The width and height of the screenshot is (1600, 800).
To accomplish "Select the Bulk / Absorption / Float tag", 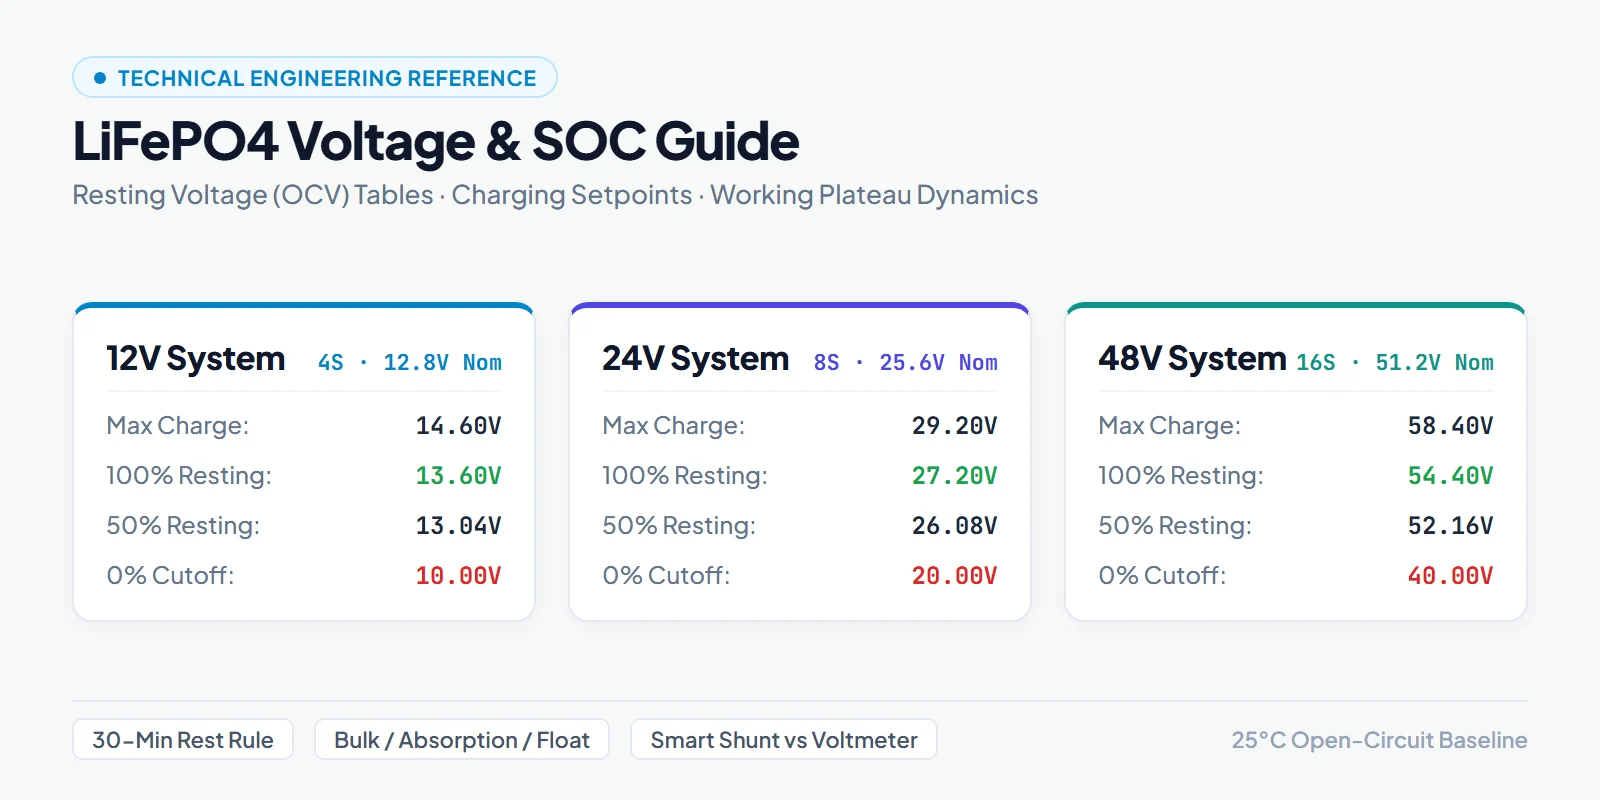I will coord(462,740).
